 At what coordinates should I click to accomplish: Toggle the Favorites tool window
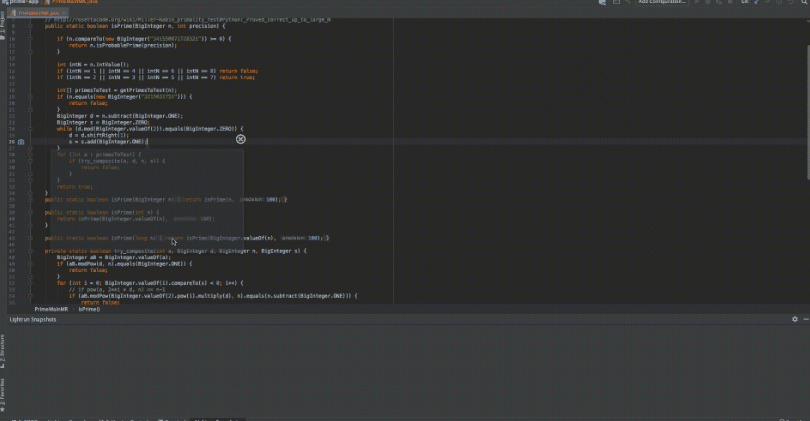click(3, 395)
